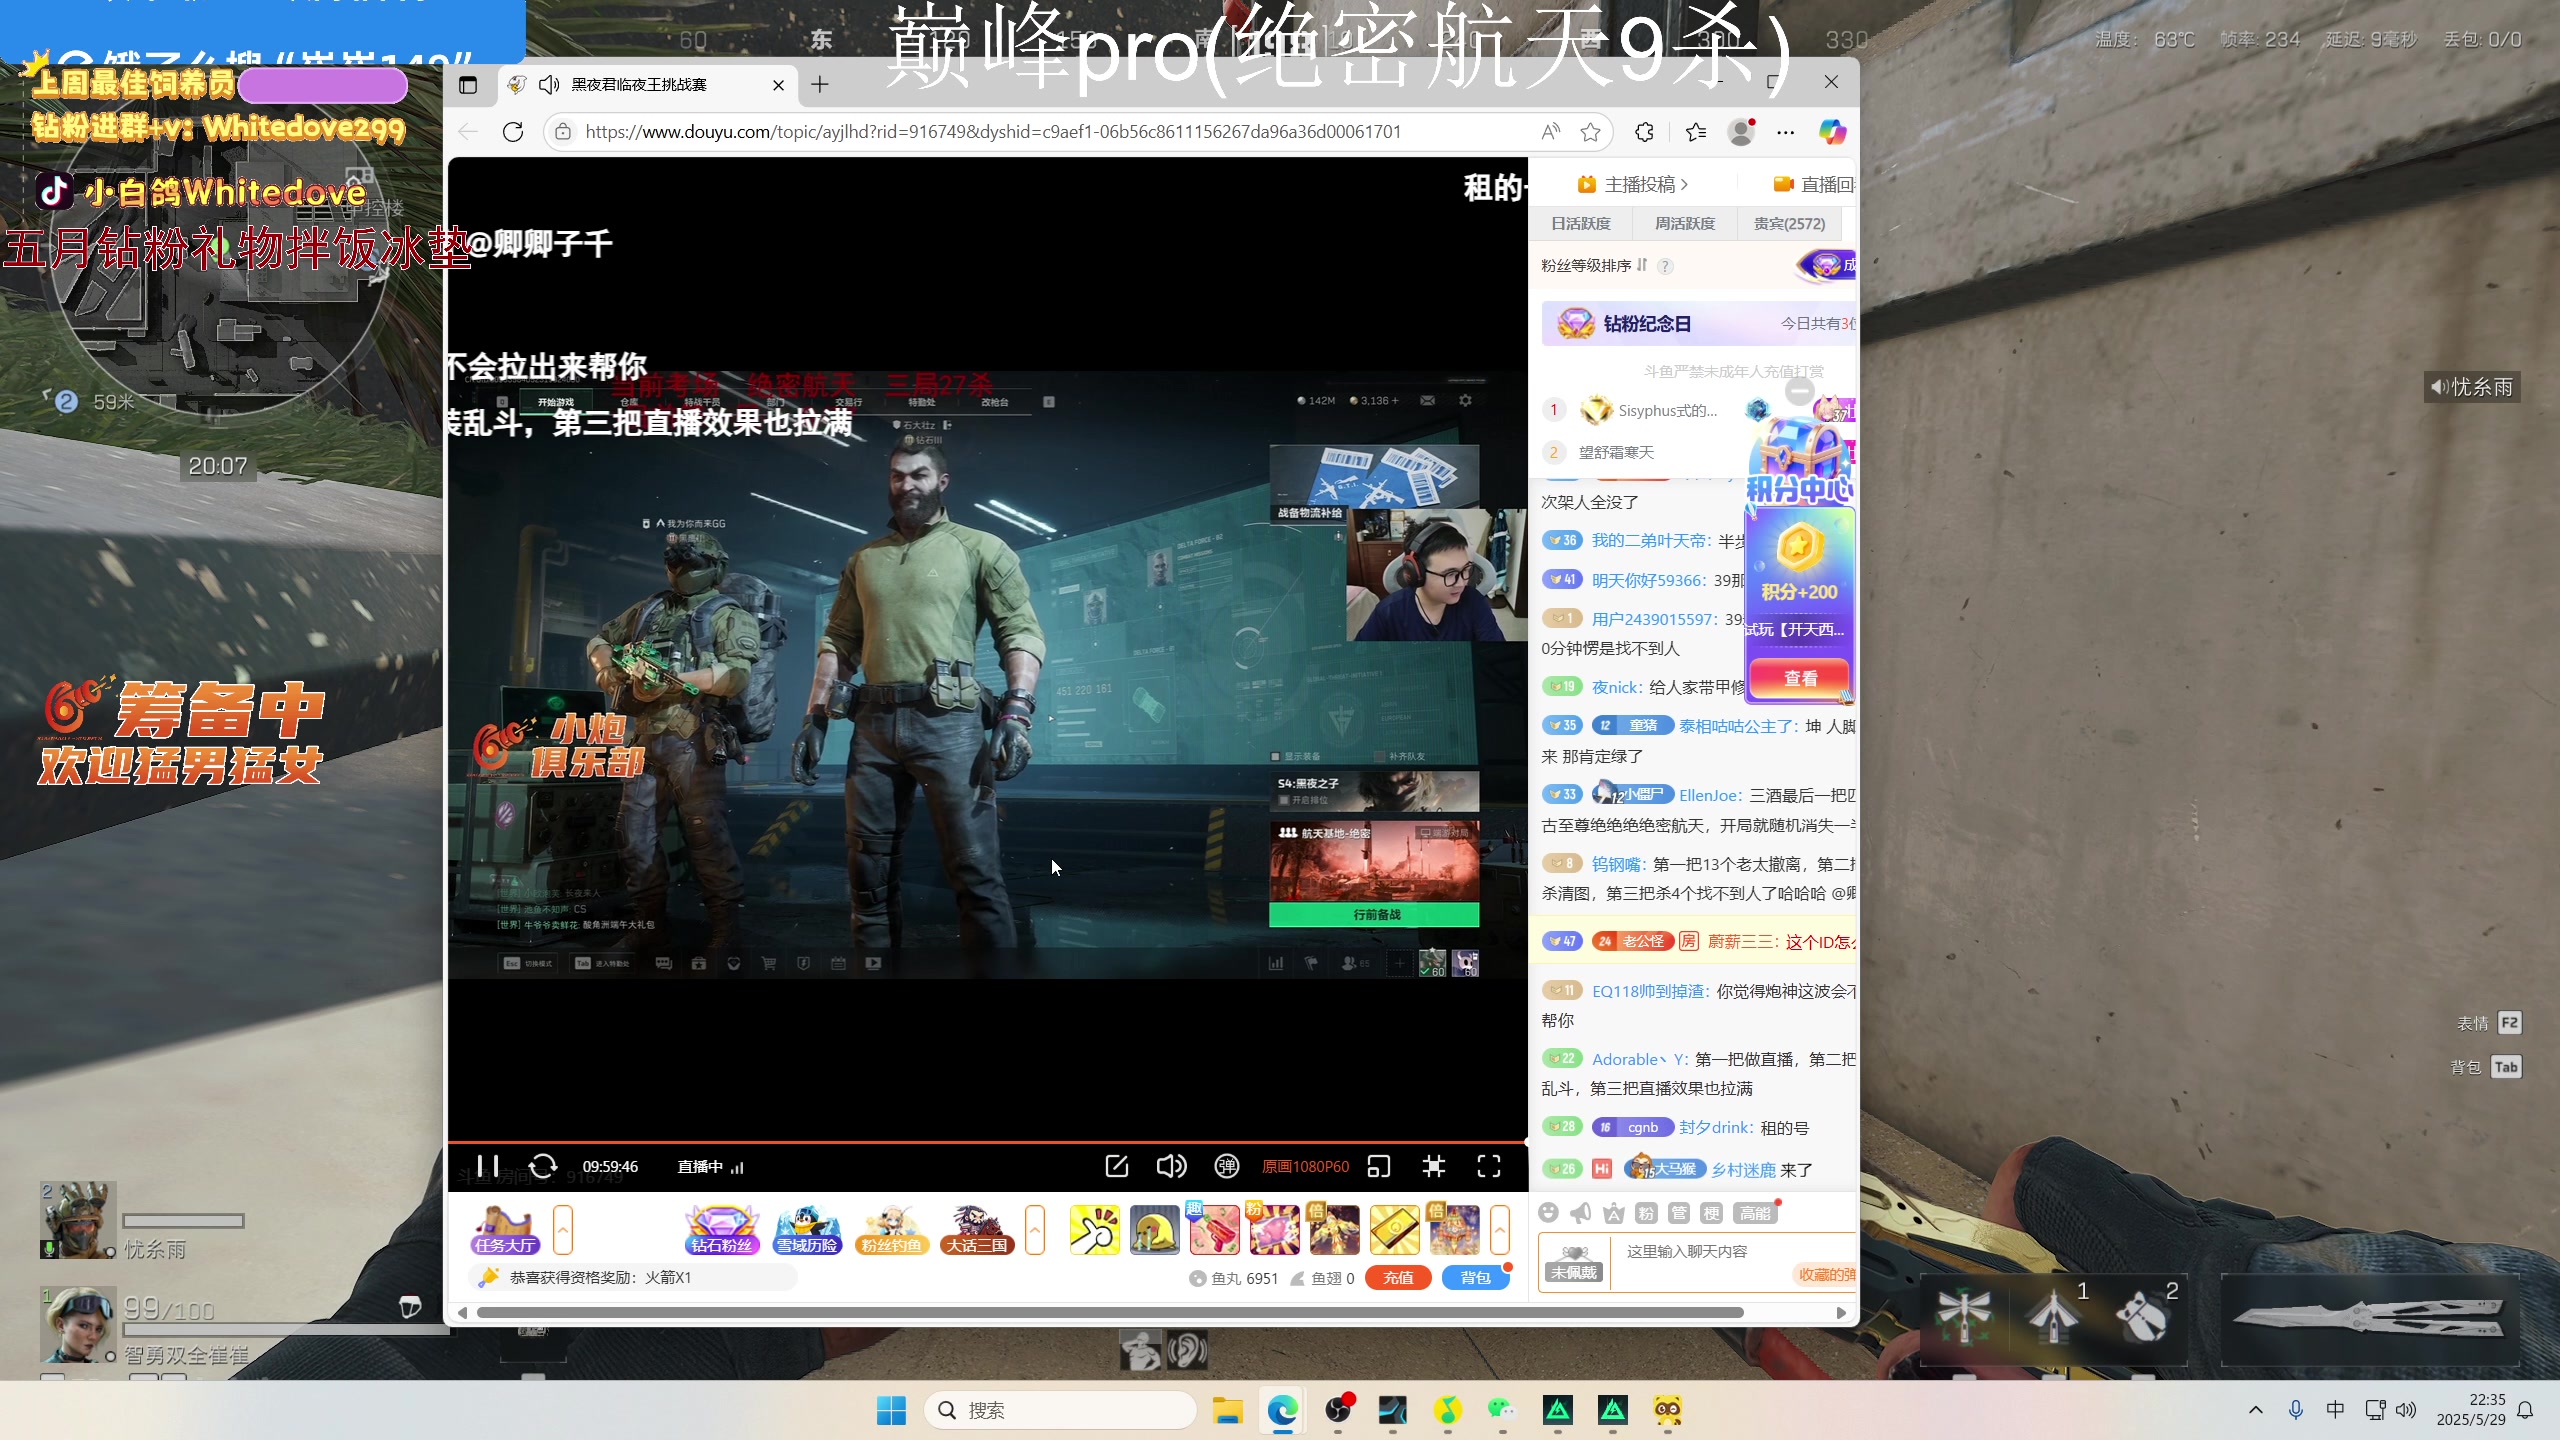Open the browser extensions puzzle icon
Viewport: 2560px width, 1440px height.
point(1644,132)
